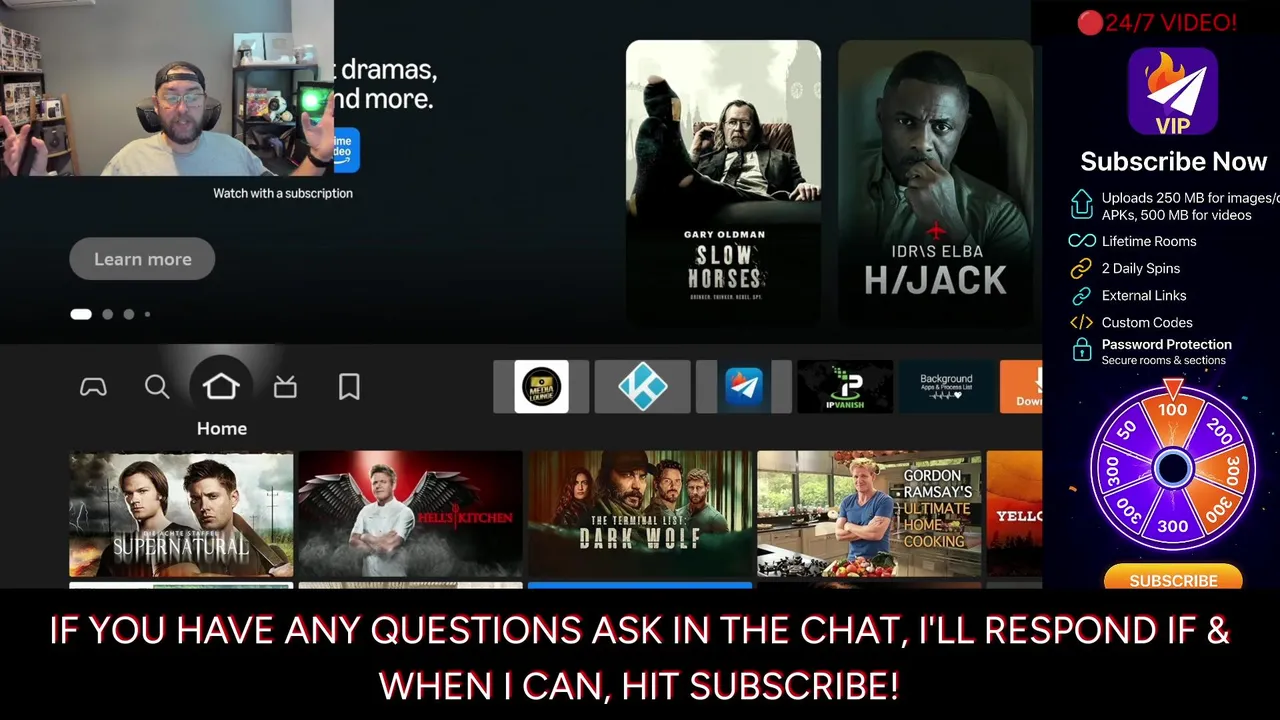Launch the IPVanish app icon

click(845, 387)
